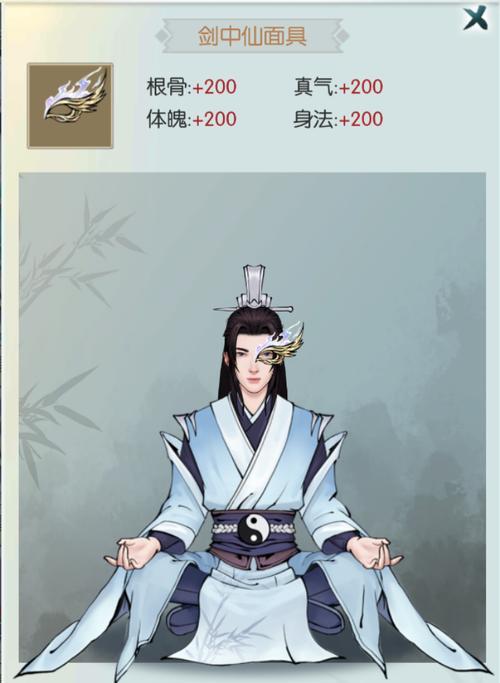Close the 剑中仙面具 item panel
Viewport: 500px width, 683px height.
(x=475, y=18)
